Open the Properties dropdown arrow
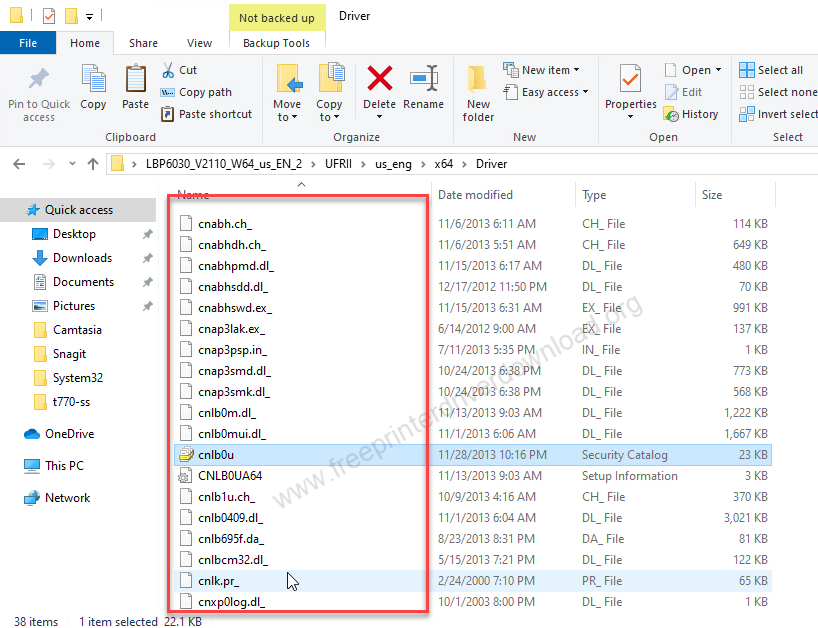Viewport: 818px width, 628px height. [x=630, y=117]
